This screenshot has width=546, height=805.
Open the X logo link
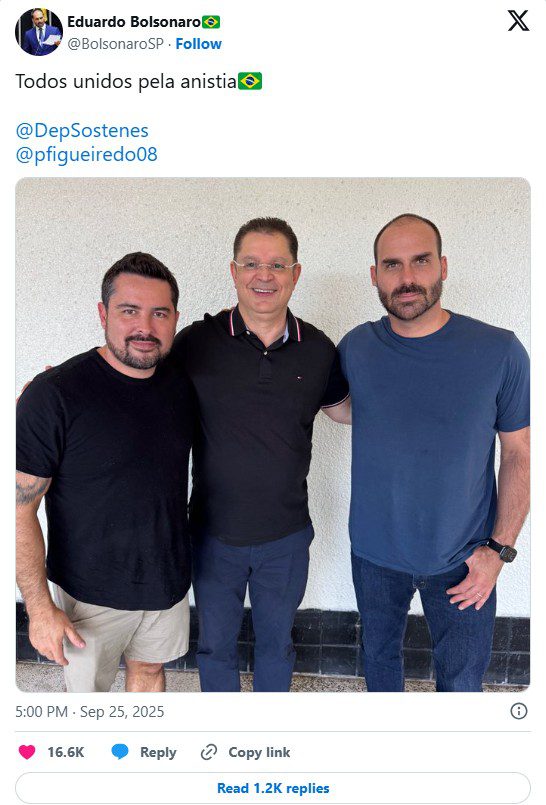pyautogui.click(x=518, y=21)
